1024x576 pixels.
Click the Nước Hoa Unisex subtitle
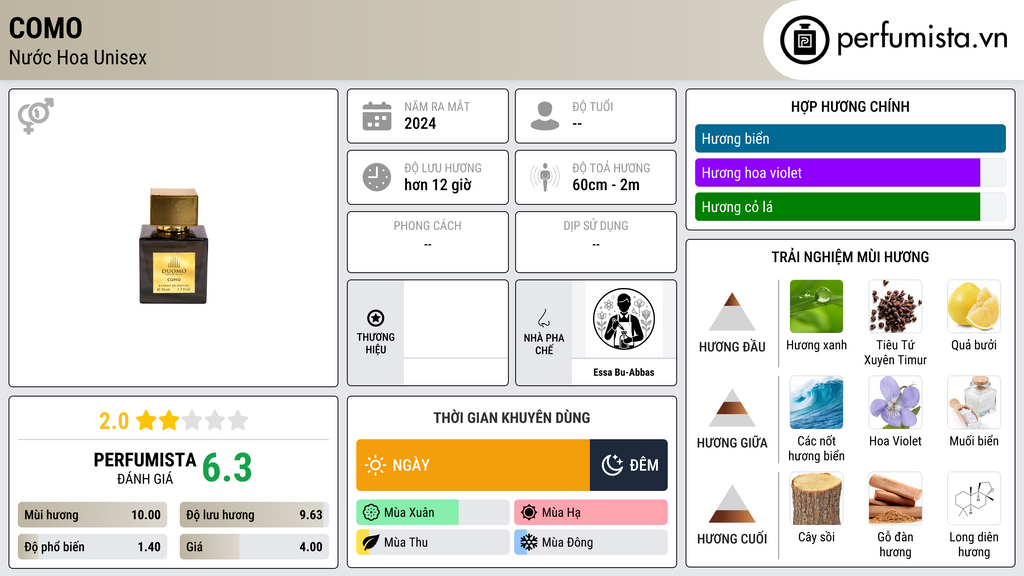click(x=78, y=57)
